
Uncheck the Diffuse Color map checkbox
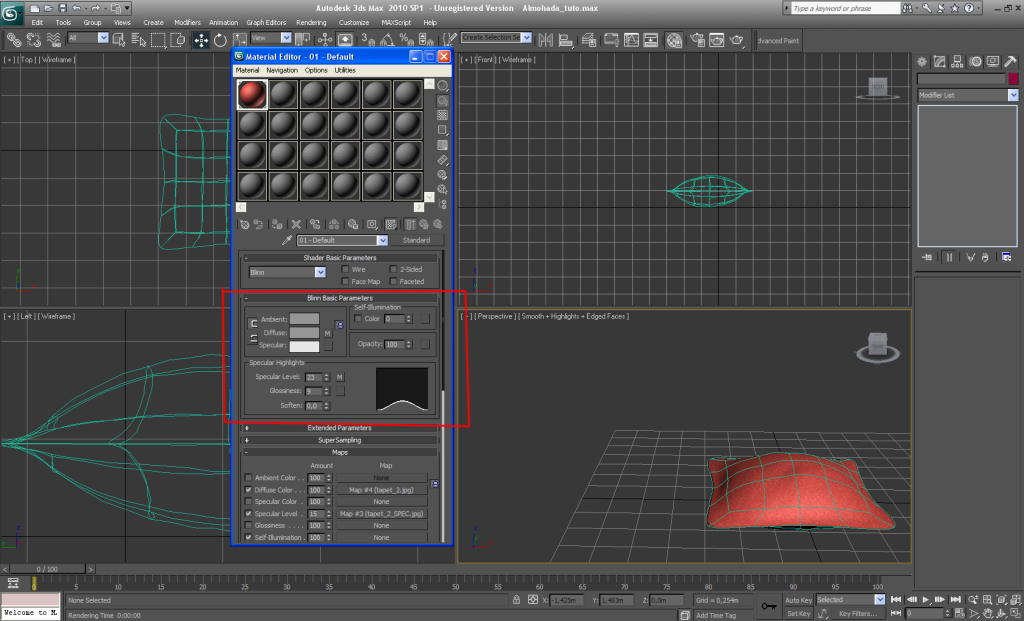[248, 490]
